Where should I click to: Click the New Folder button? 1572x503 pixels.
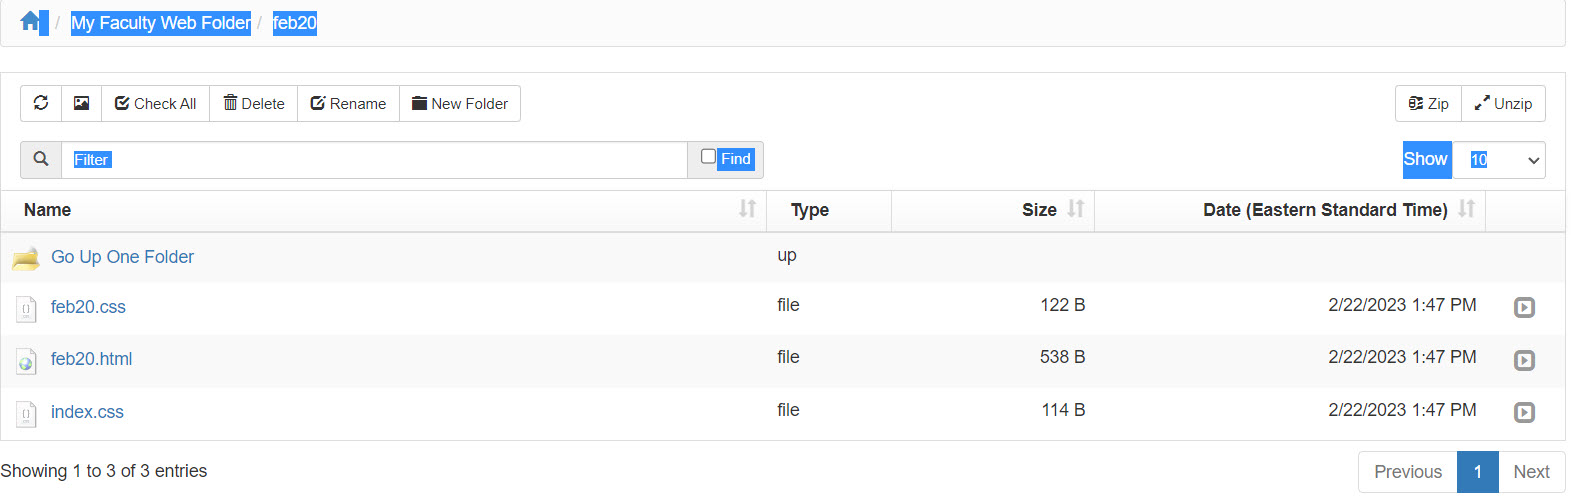[460, 103]
